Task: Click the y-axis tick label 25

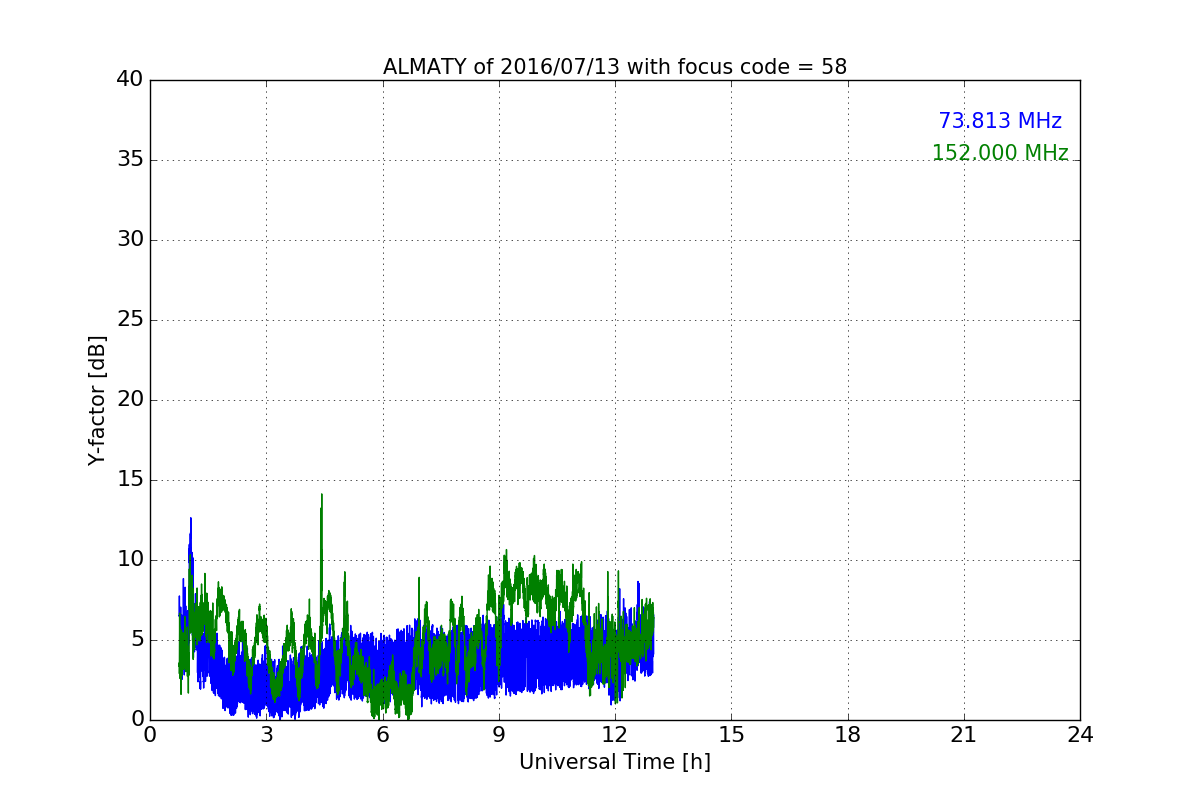Action: point(130,320)
